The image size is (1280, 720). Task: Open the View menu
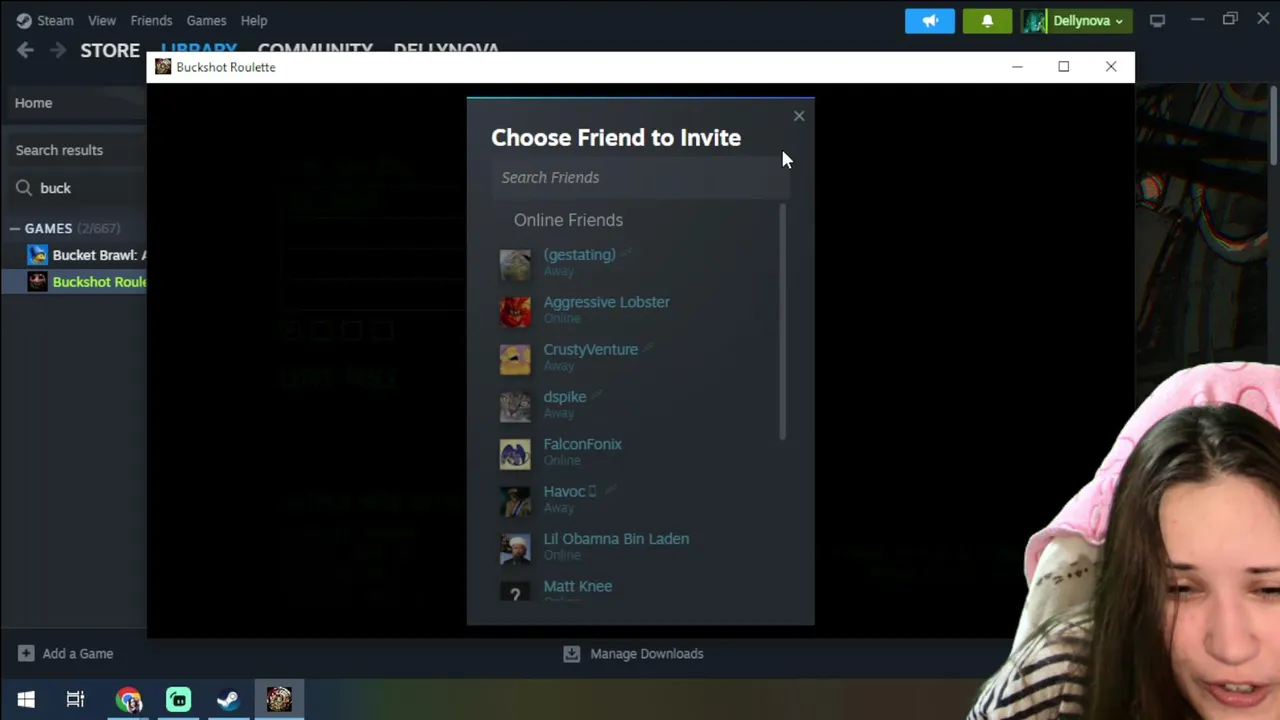[x=102, y=20]
